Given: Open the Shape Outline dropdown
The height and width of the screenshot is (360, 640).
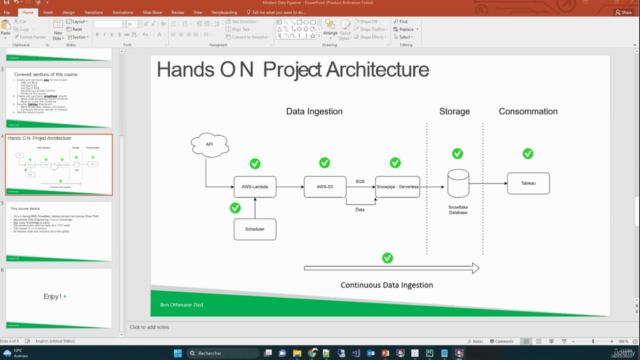Looking at the screenshot, I should [x=370, y=29].
